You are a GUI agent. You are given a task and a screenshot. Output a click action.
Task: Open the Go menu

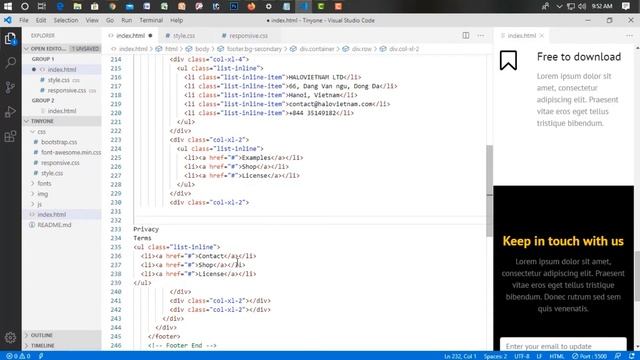[110, 20]
